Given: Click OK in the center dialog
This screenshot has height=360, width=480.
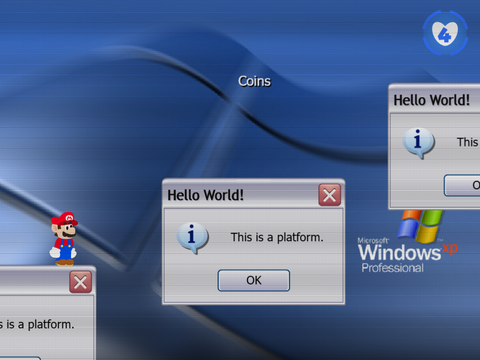Looking at the screenshot, I should pos(254,280).
